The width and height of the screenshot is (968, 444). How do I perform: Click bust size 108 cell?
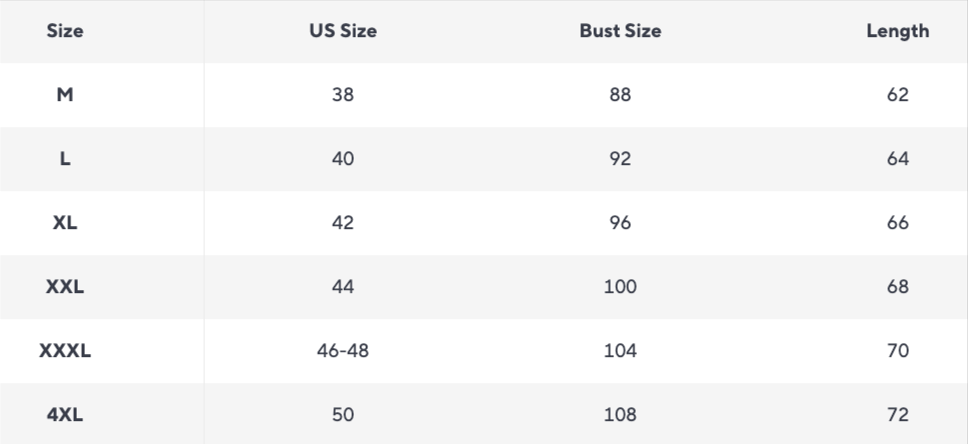click(620, 414)
